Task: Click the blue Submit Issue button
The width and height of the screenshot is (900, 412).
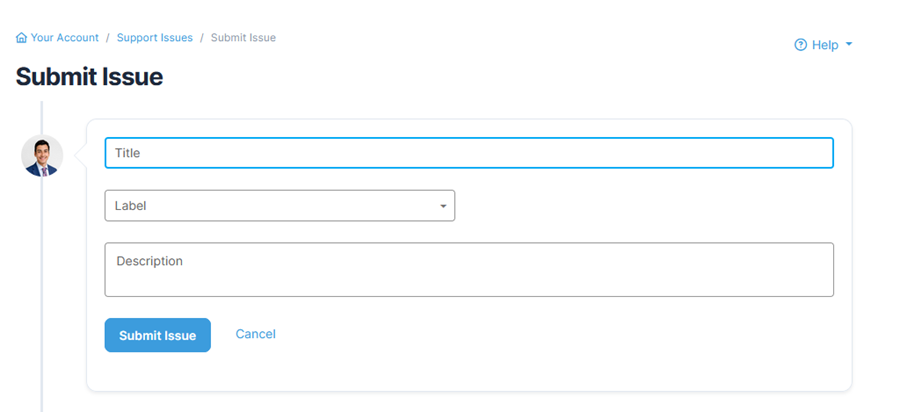Action: 157,335
